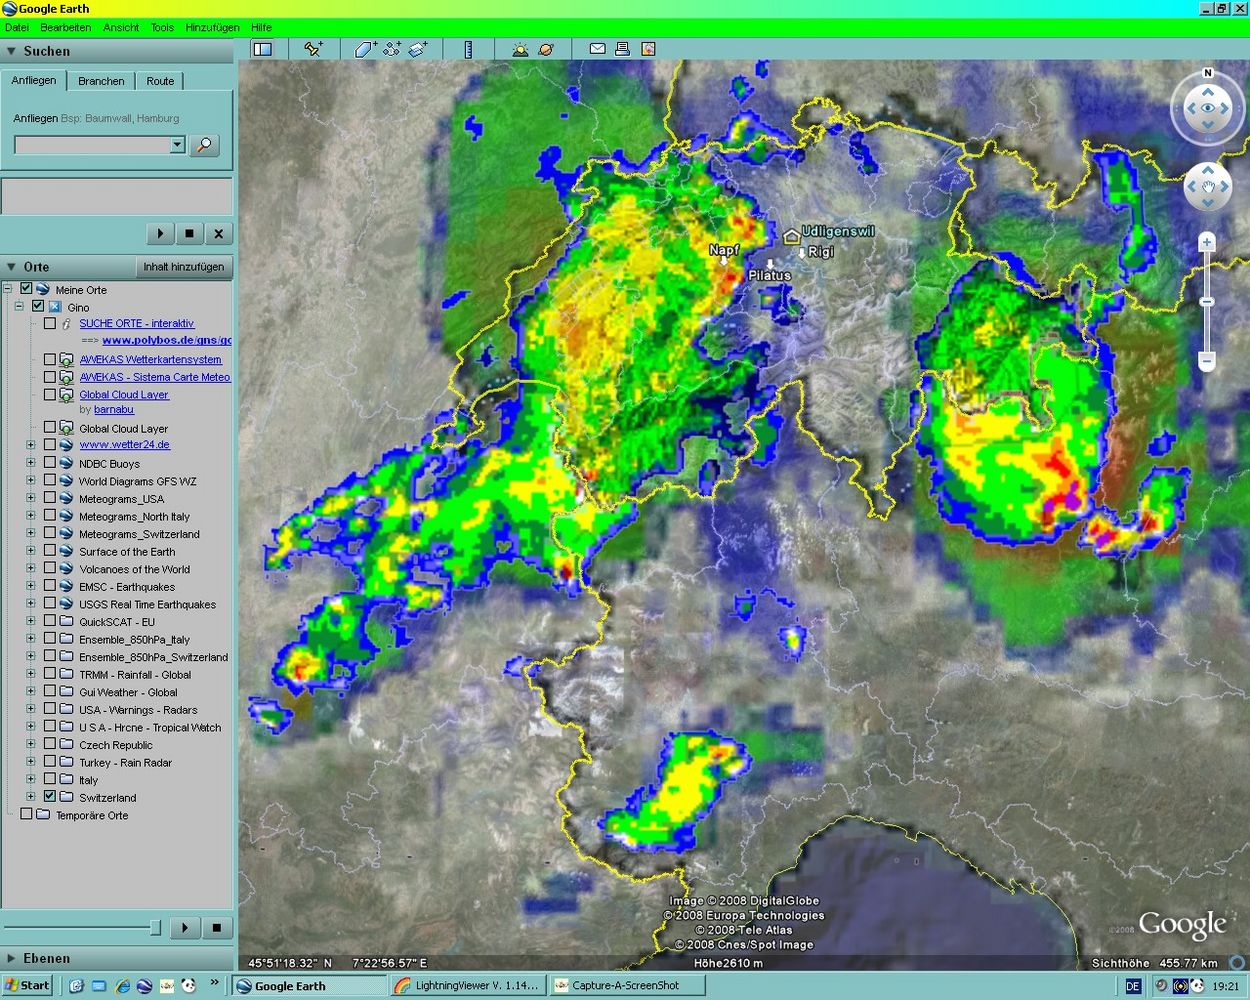Add a placemark with the pushpin tool
Screen dimensions: 1250x1000
tap(313, 49)
